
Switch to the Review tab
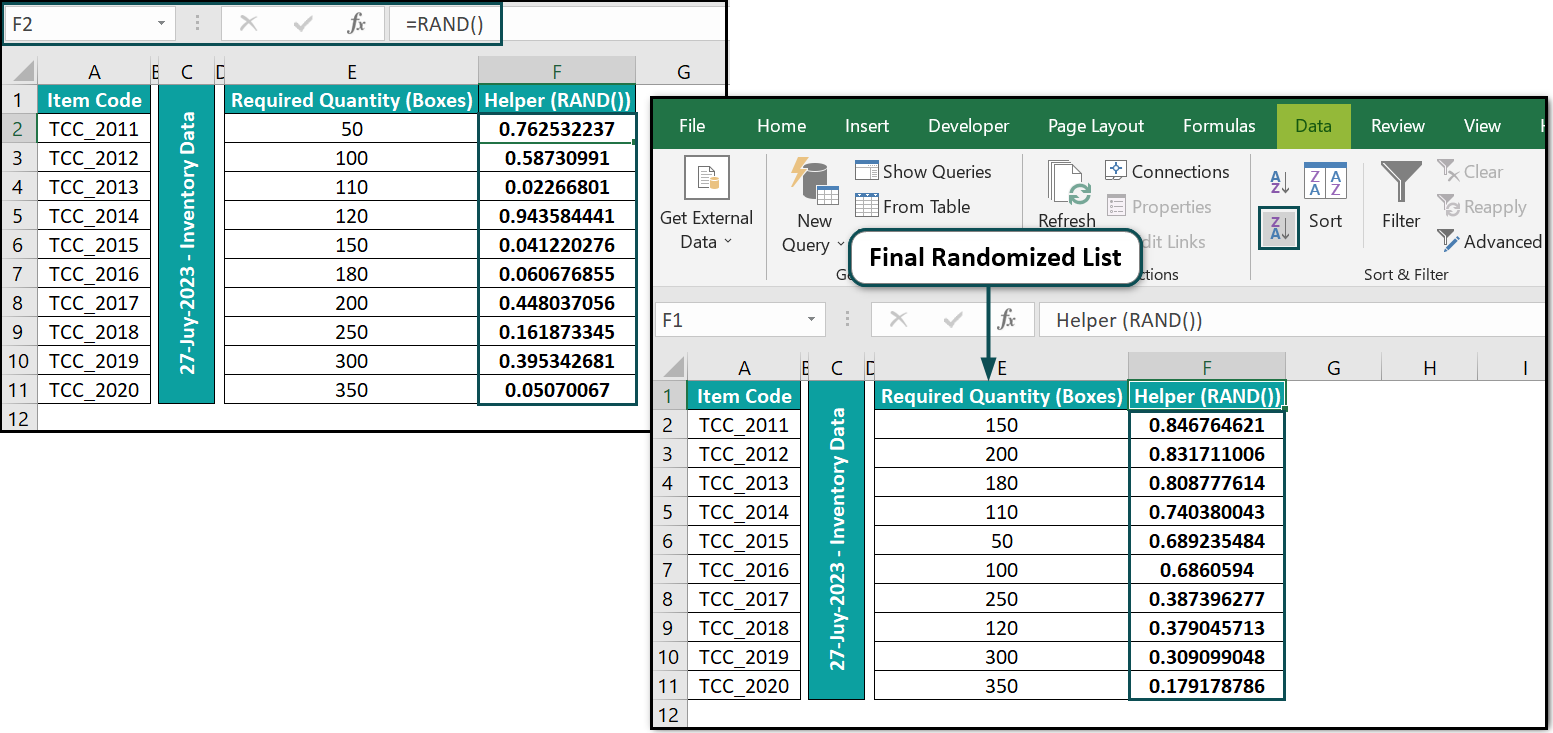1398,126
